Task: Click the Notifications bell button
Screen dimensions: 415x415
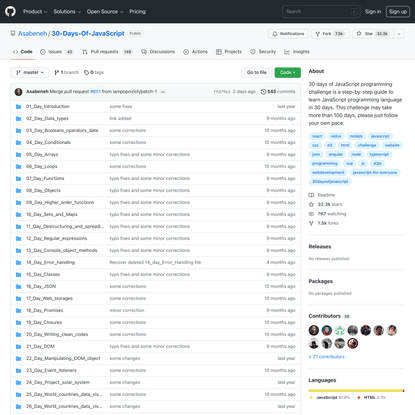Action: point(288,34)
